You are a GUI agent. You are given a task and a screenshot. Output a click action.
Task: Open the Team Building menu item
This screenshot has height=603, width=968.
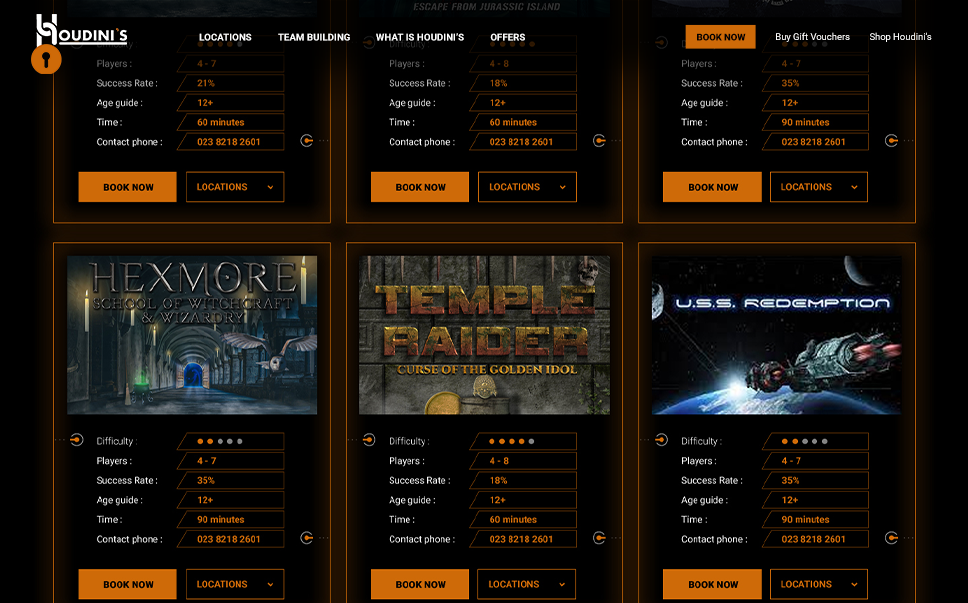[x=314, y=37]
